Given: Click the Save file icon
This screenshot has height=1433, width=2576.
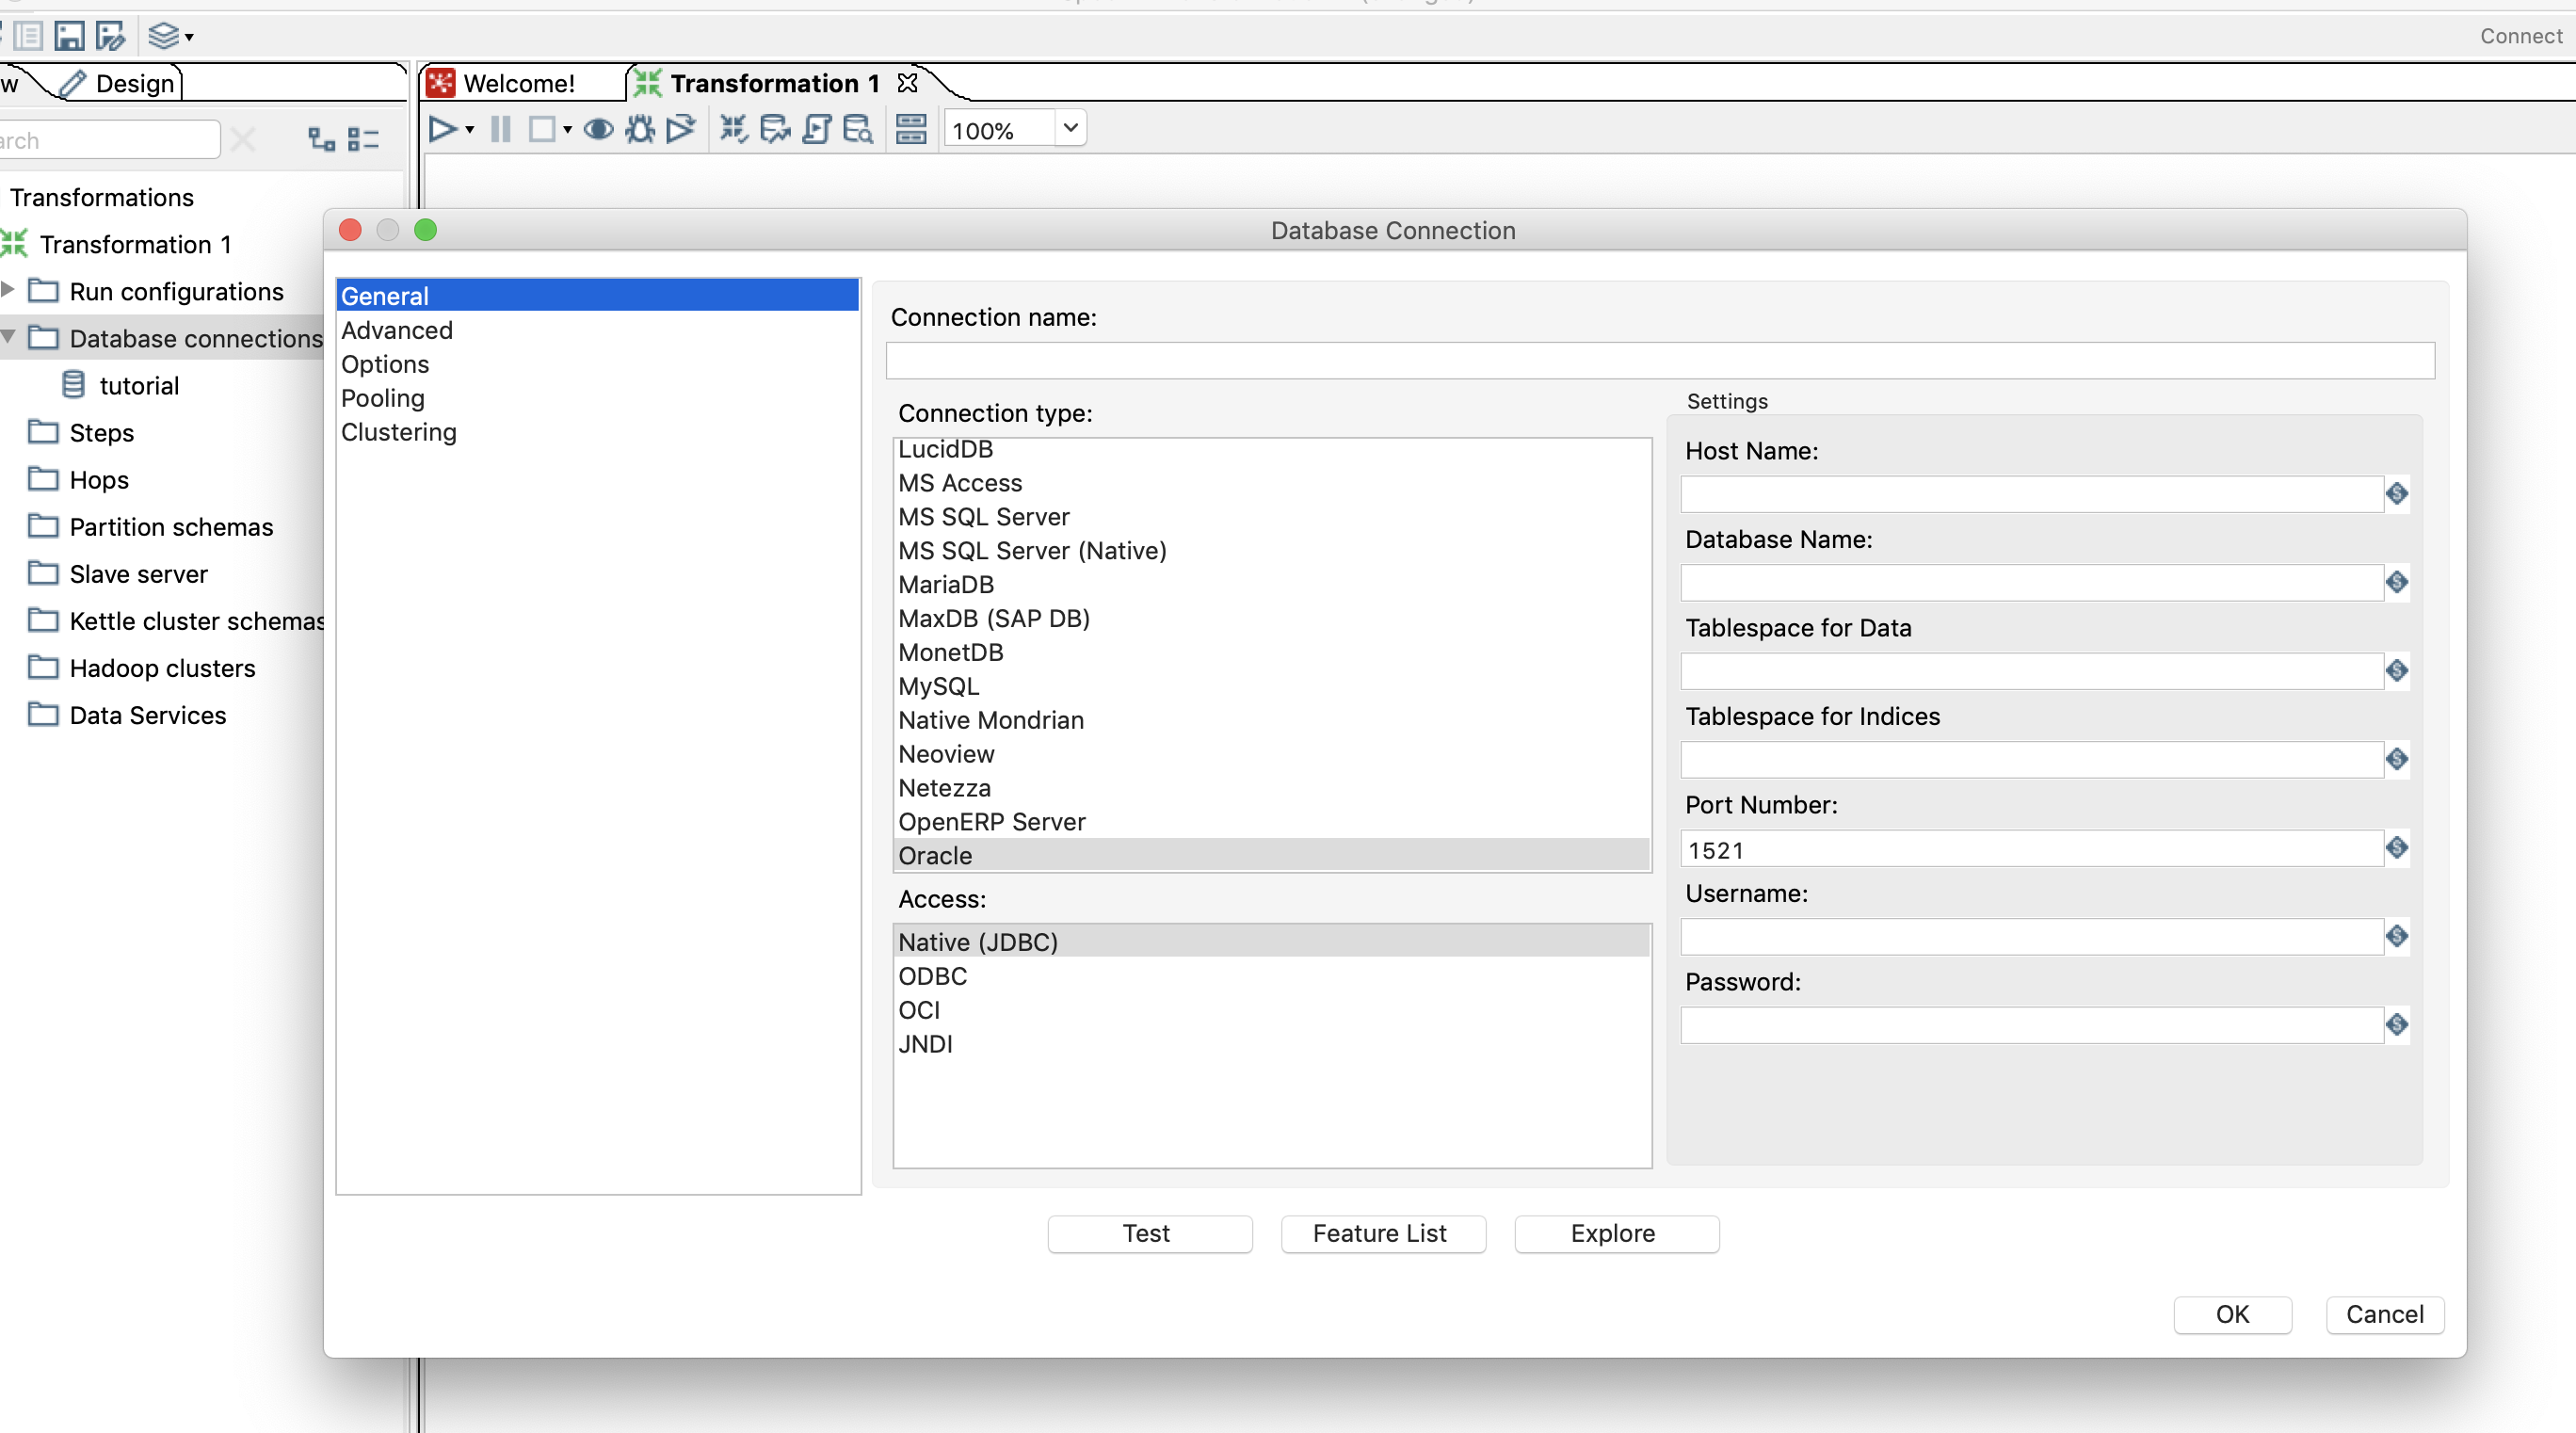Looking at the screenshot, I should click(x=69, y=37).
